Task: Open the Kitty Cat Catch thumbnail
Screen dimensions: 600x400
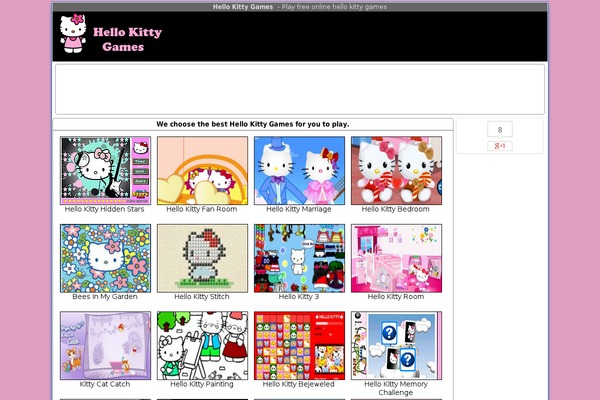Action: (106, 346)
